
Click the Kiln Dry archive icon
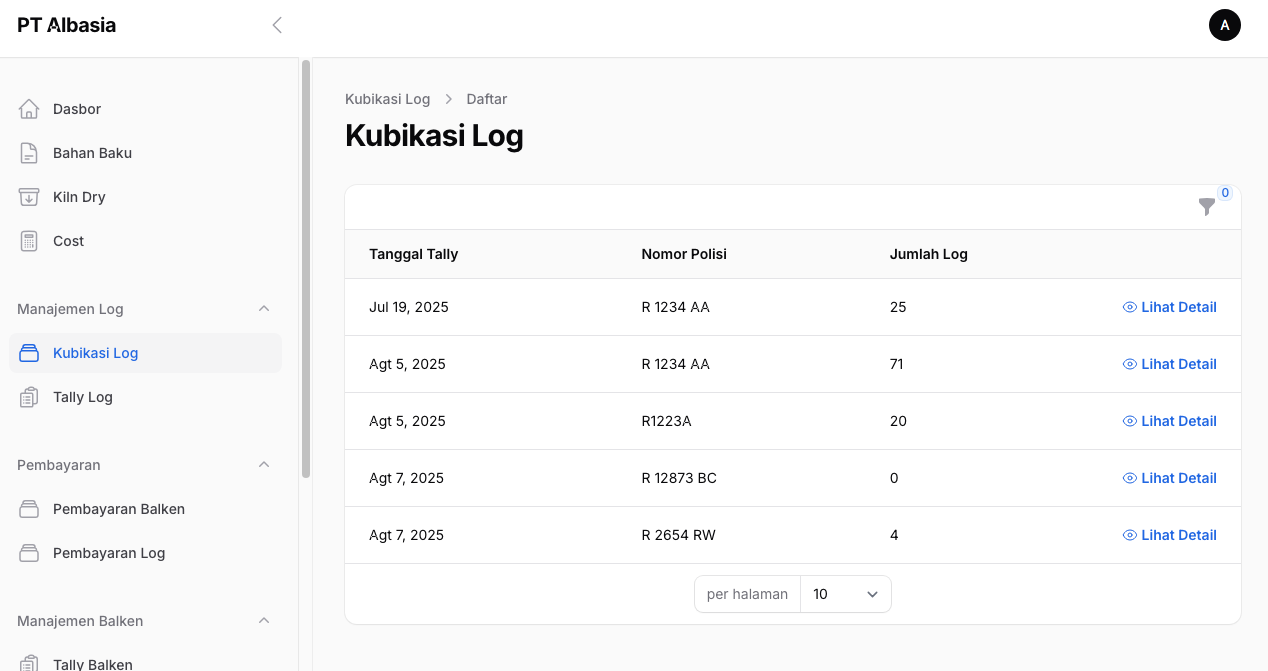(x=29, y=197)
